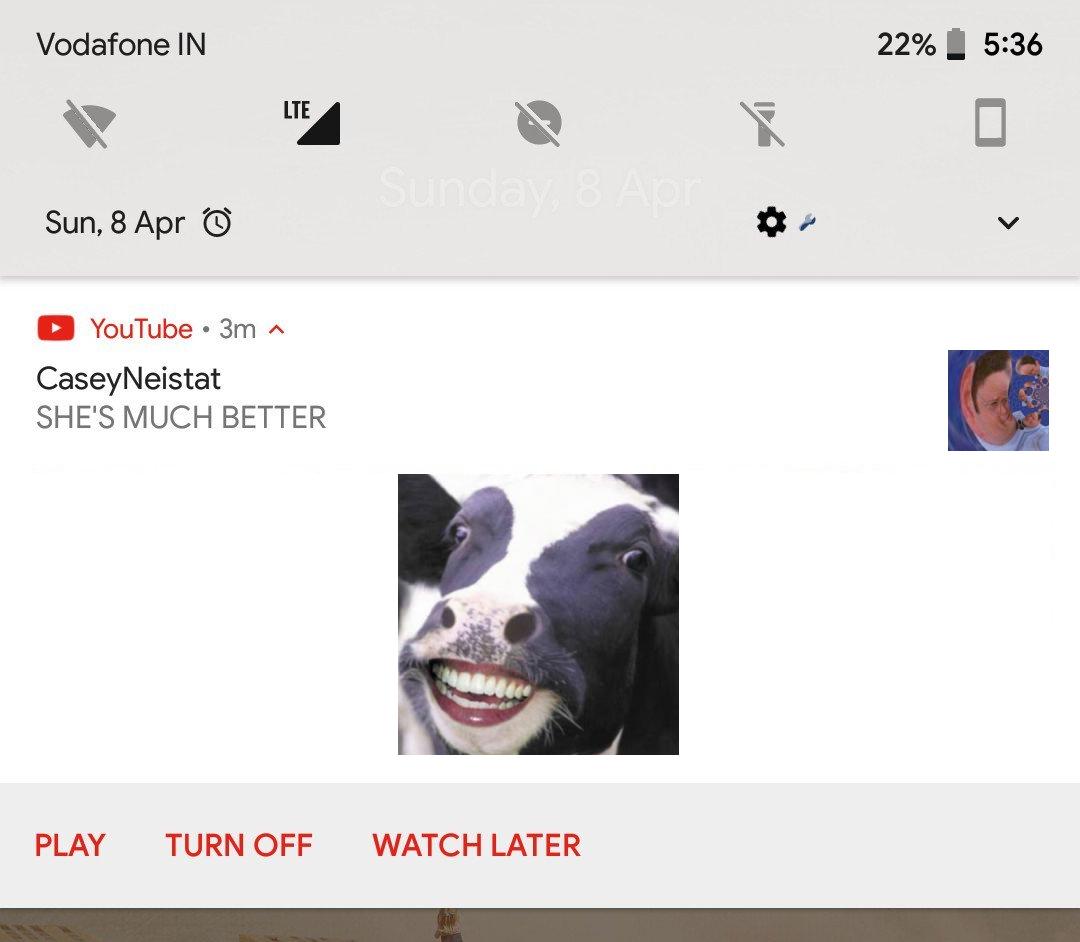Tap the smiling cow video thumbnail
The image size is (1080, 942).
coord(538,614)
